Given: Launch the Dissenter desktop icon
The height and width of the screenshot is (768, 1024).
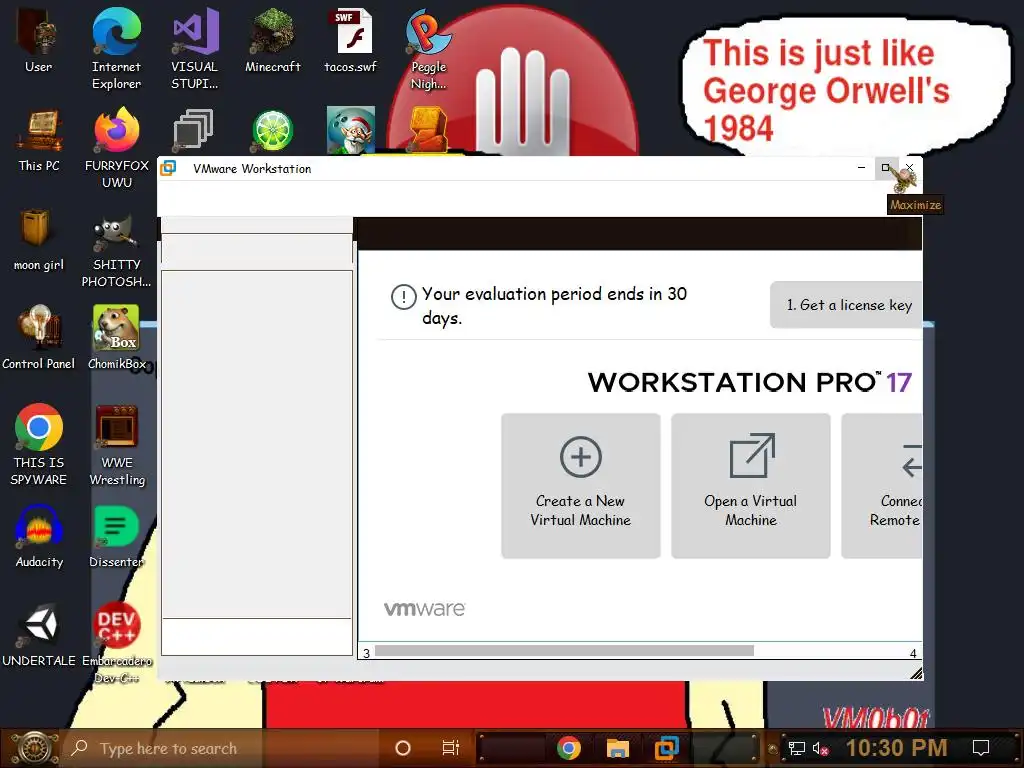Looking at the screenshot, I should [x=116, y=537].
